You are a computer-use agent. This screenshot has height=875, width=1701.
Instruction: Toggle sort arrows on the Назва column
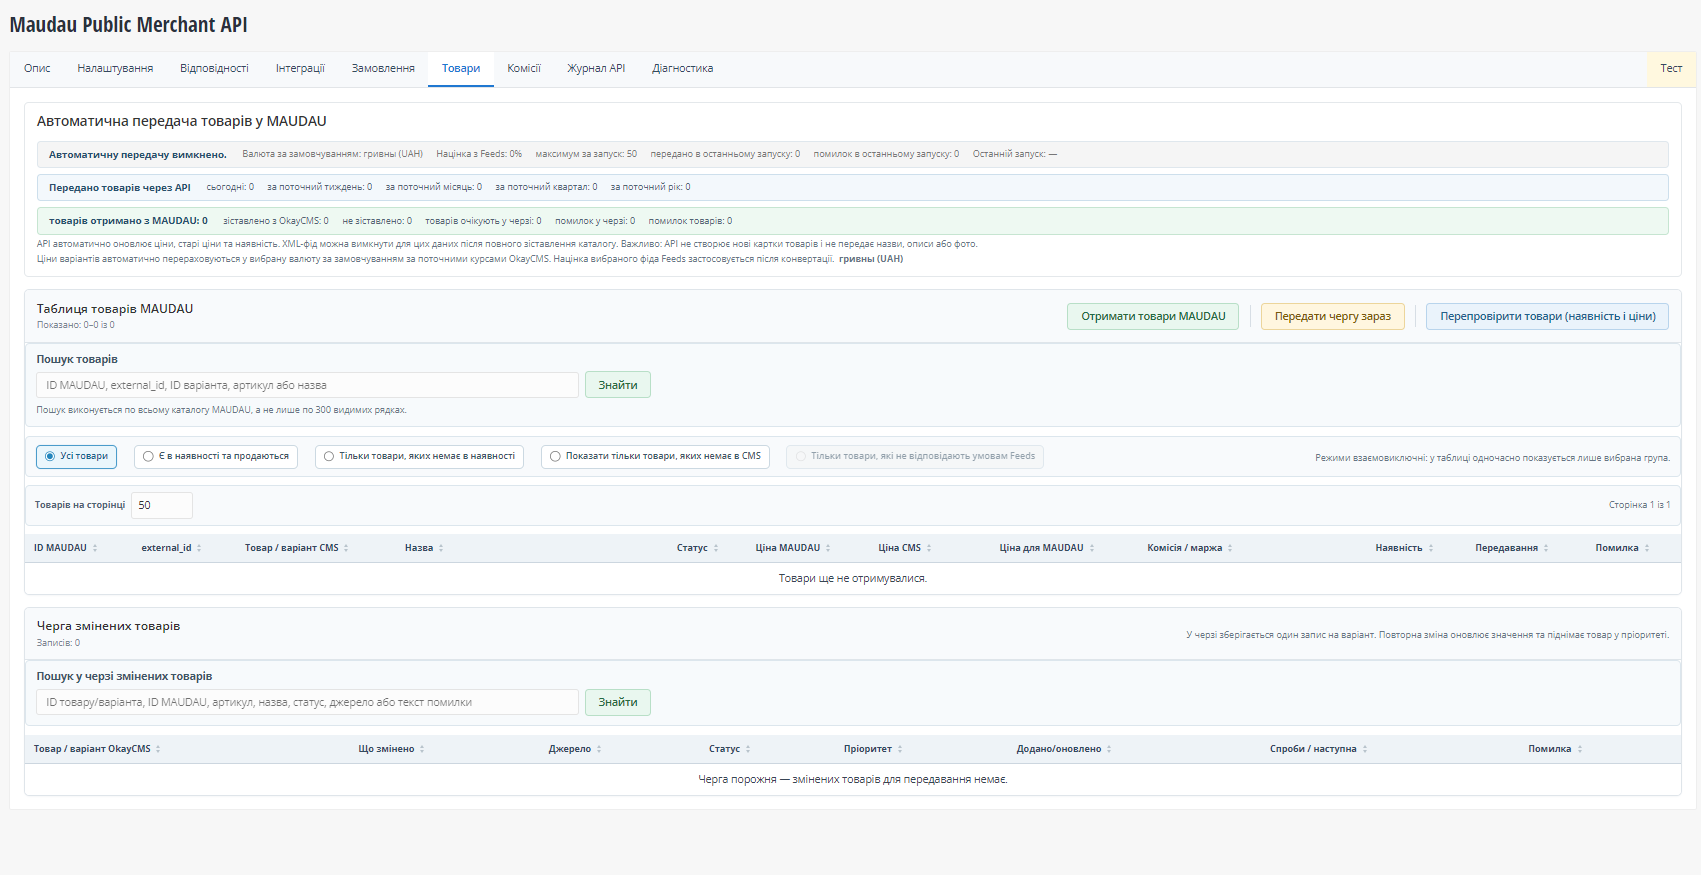(x=441, y=548)
